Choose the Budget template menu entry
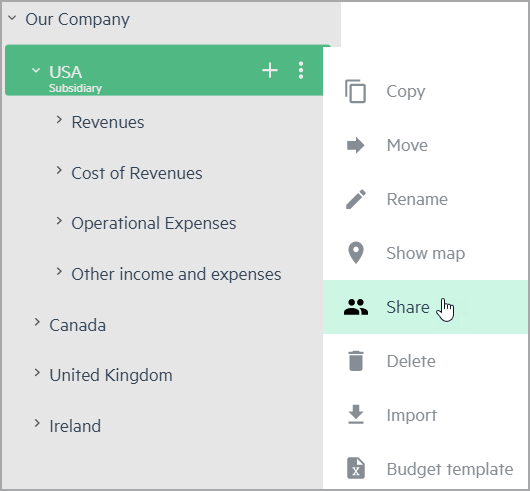 pos(426,469)
